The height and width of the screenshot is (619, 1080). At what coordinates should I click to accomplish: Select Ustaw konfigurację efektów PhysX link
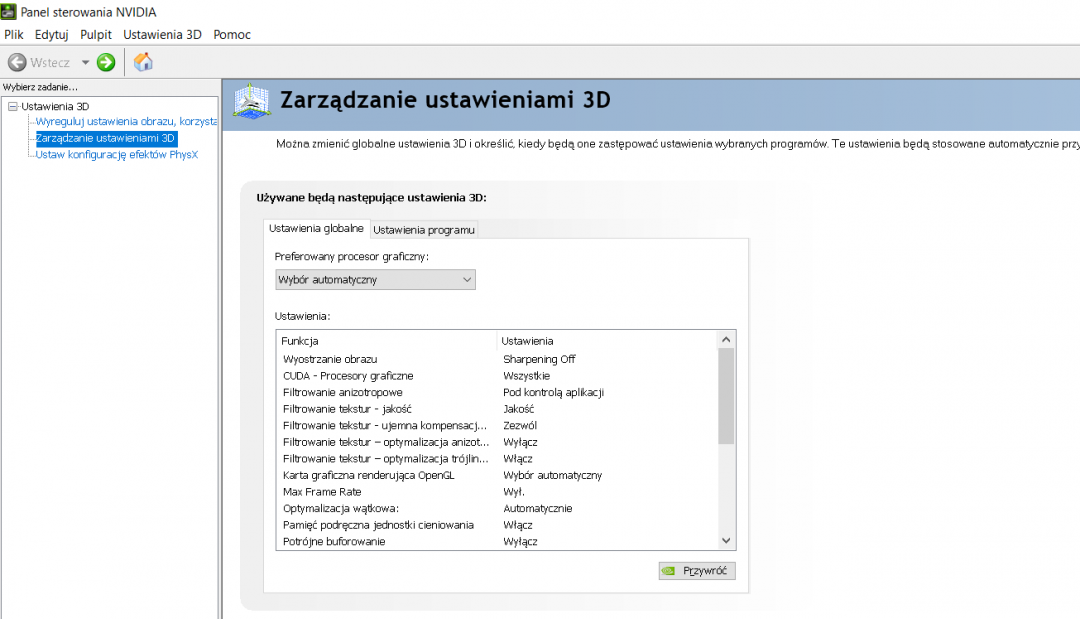pyautogui.click(x=117, y=154)
